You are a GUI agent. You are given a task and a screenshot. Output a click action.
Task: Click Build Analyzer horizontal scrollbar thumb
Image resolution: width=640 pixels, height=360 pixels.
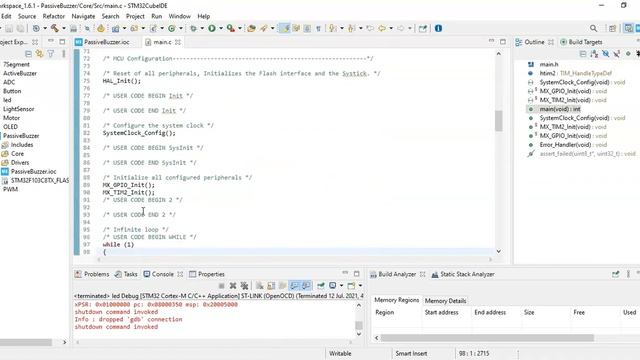tap(487, 338)
